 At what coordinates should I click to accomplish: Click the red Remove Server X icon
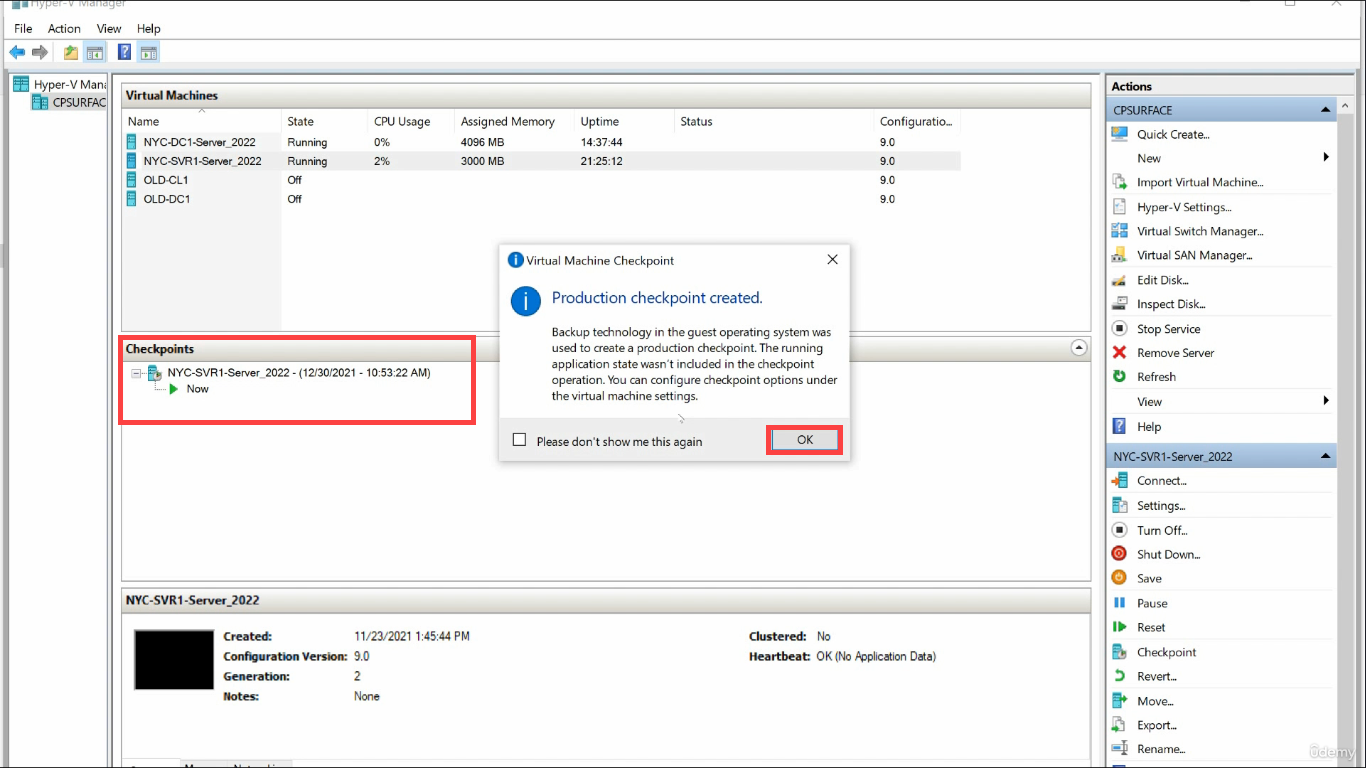[1120, 352]
